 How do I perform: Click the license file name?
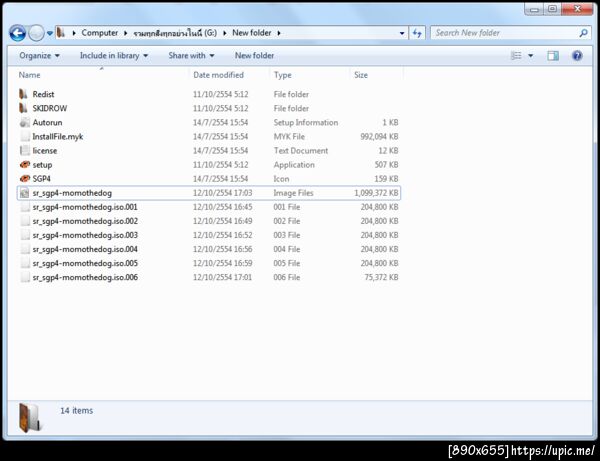point(45,151)
